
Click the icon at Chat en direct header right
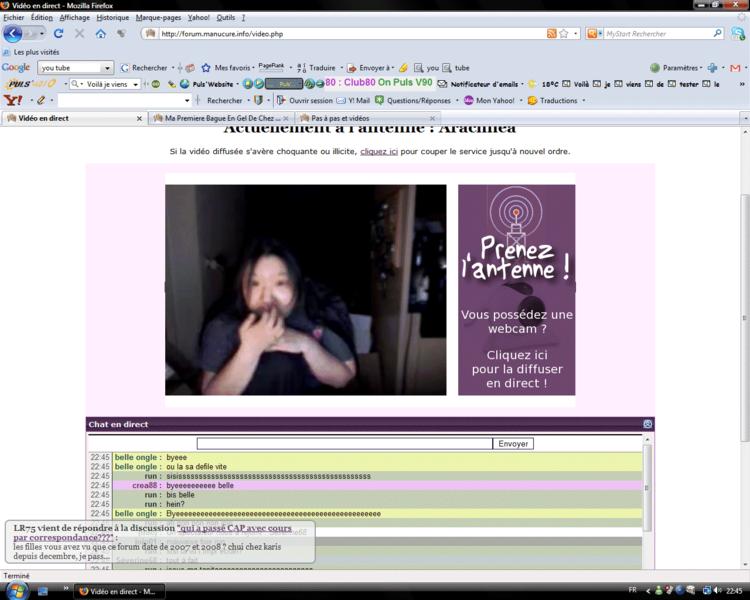647,424
